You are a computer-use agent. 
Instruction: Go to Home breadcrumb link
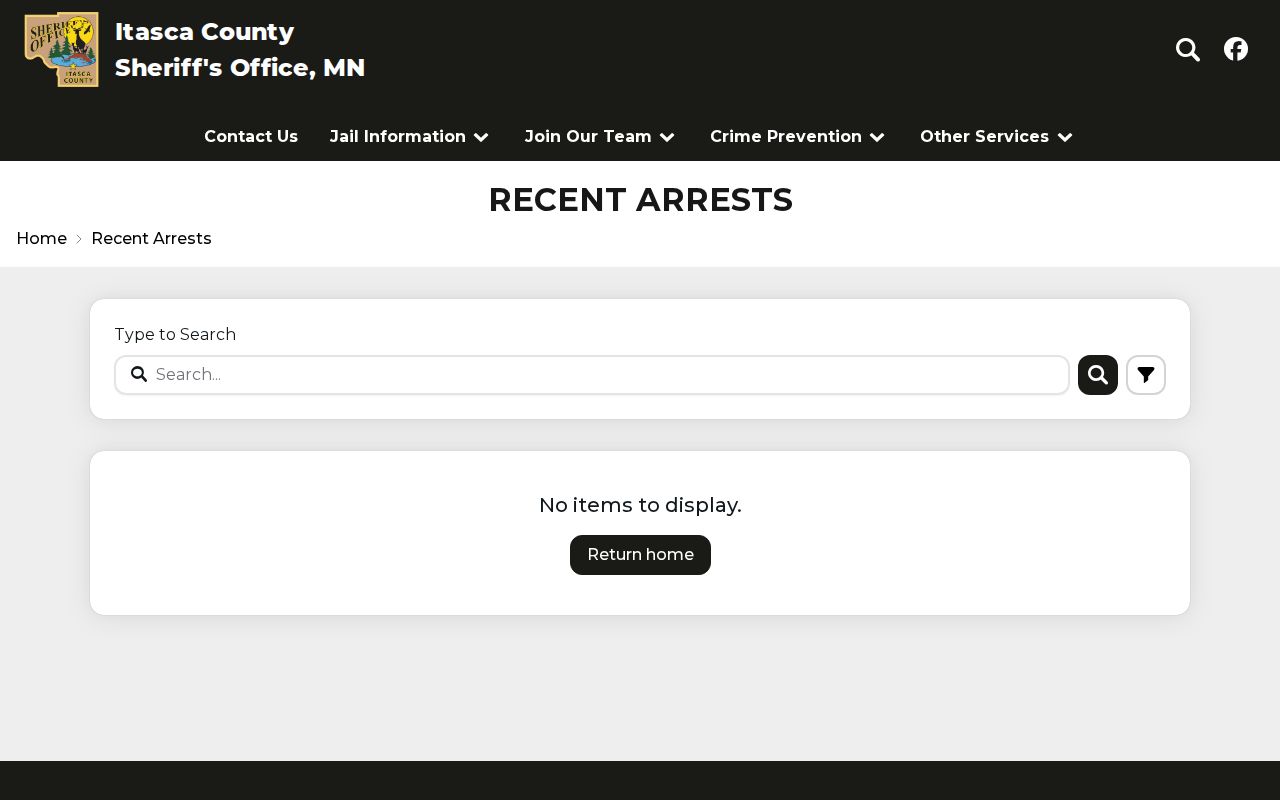click(42, 238)
